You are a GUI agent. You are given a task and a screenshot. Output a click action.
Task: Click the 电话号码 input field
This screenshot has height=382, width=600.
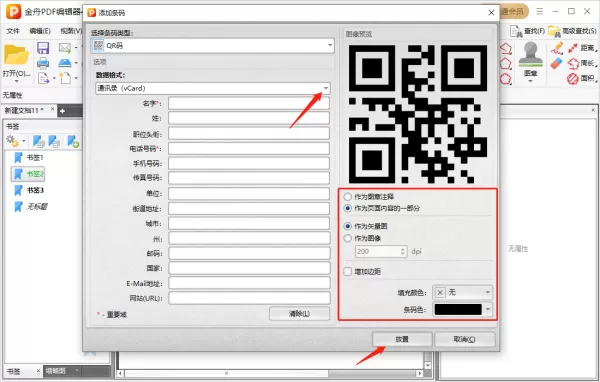249,149
